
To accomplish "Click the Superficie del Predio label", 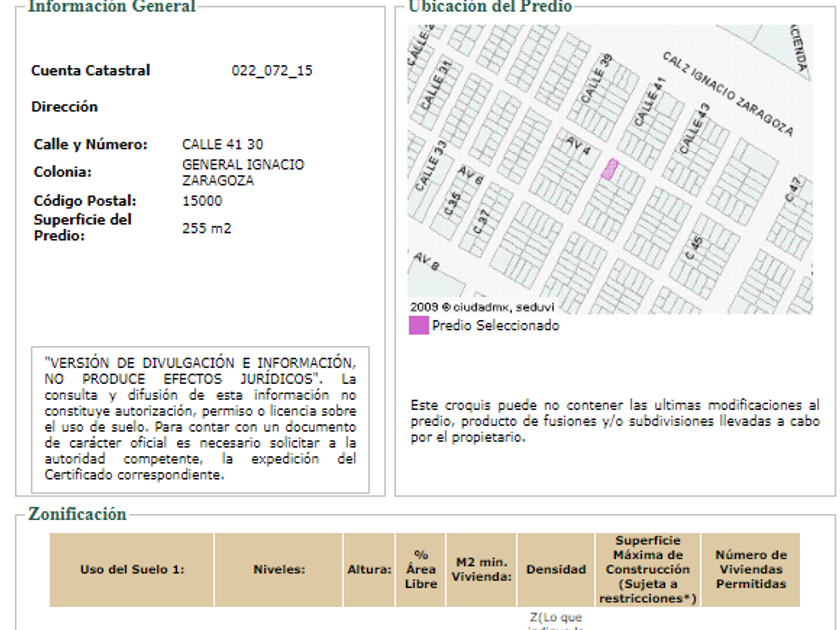I will coord(82,228).
